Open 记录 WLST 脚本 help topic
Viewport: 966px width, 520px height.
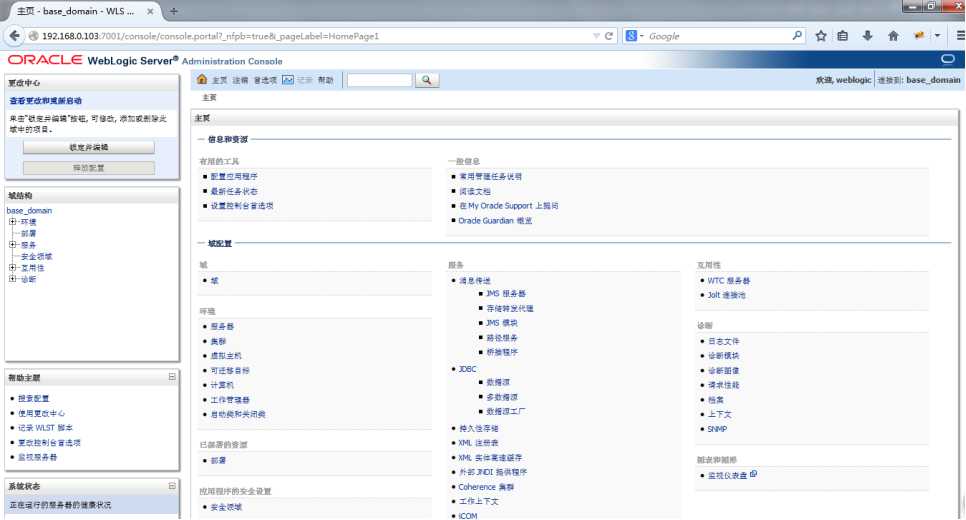point(46,428)
